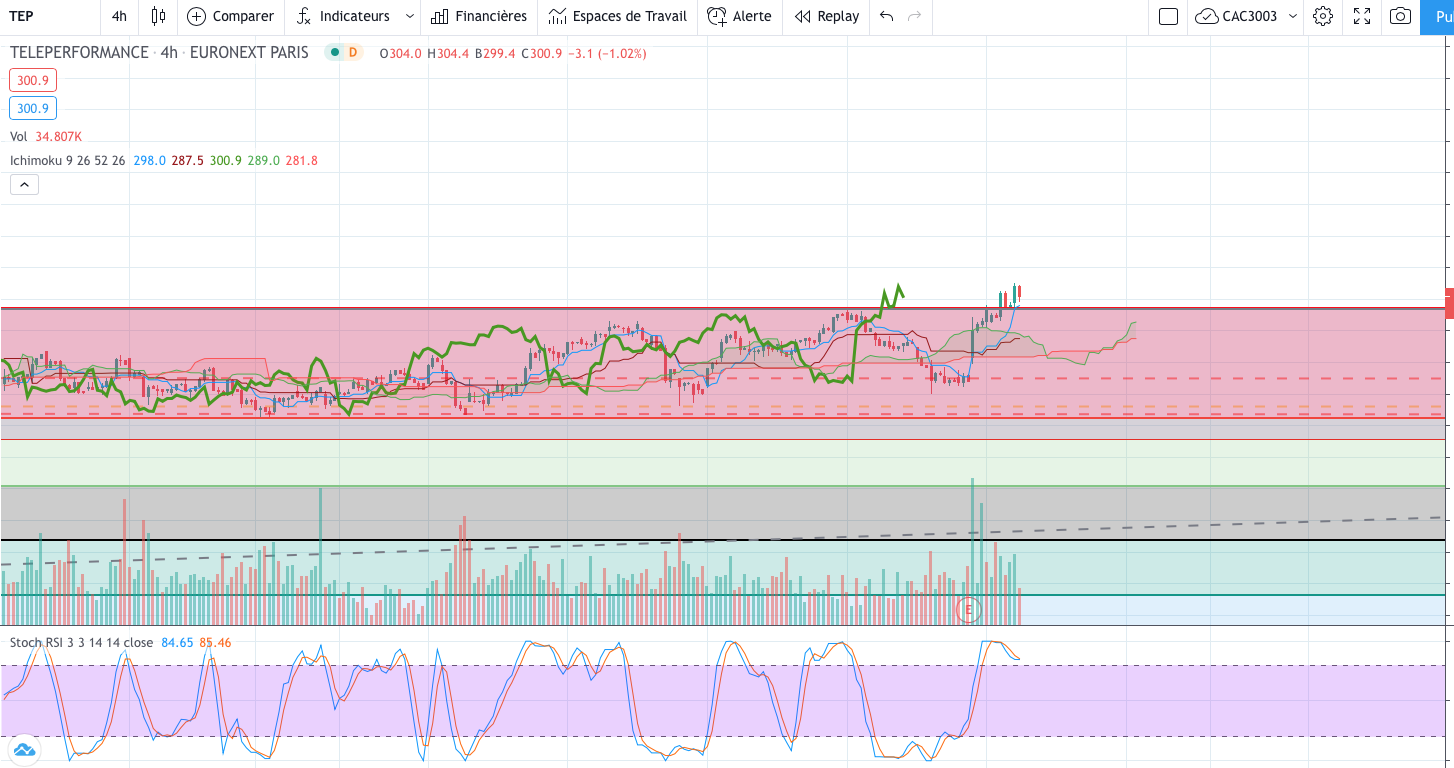
Task: Start bar Replay mode
Action: tap(827, 16)
